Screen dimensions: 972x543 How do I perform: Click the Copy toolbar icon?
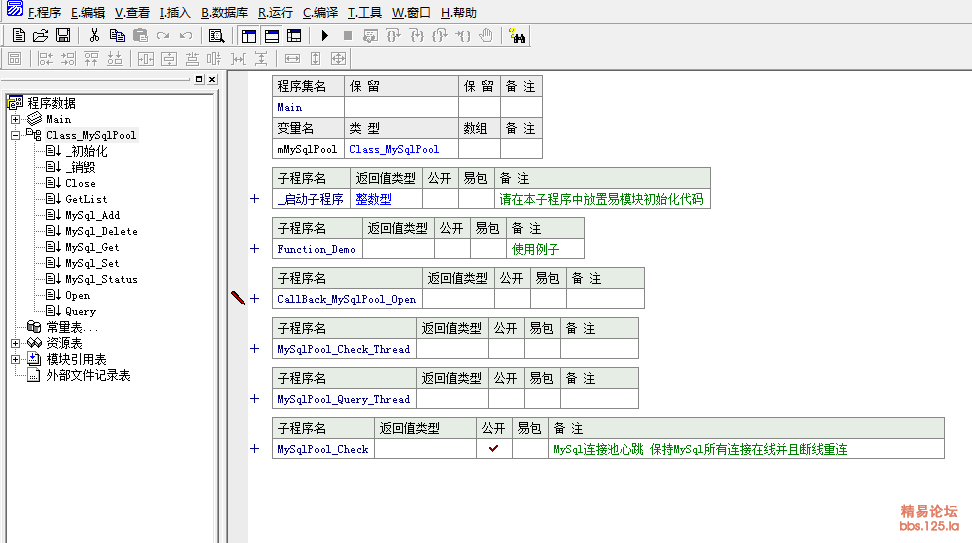tap(117, 35)
